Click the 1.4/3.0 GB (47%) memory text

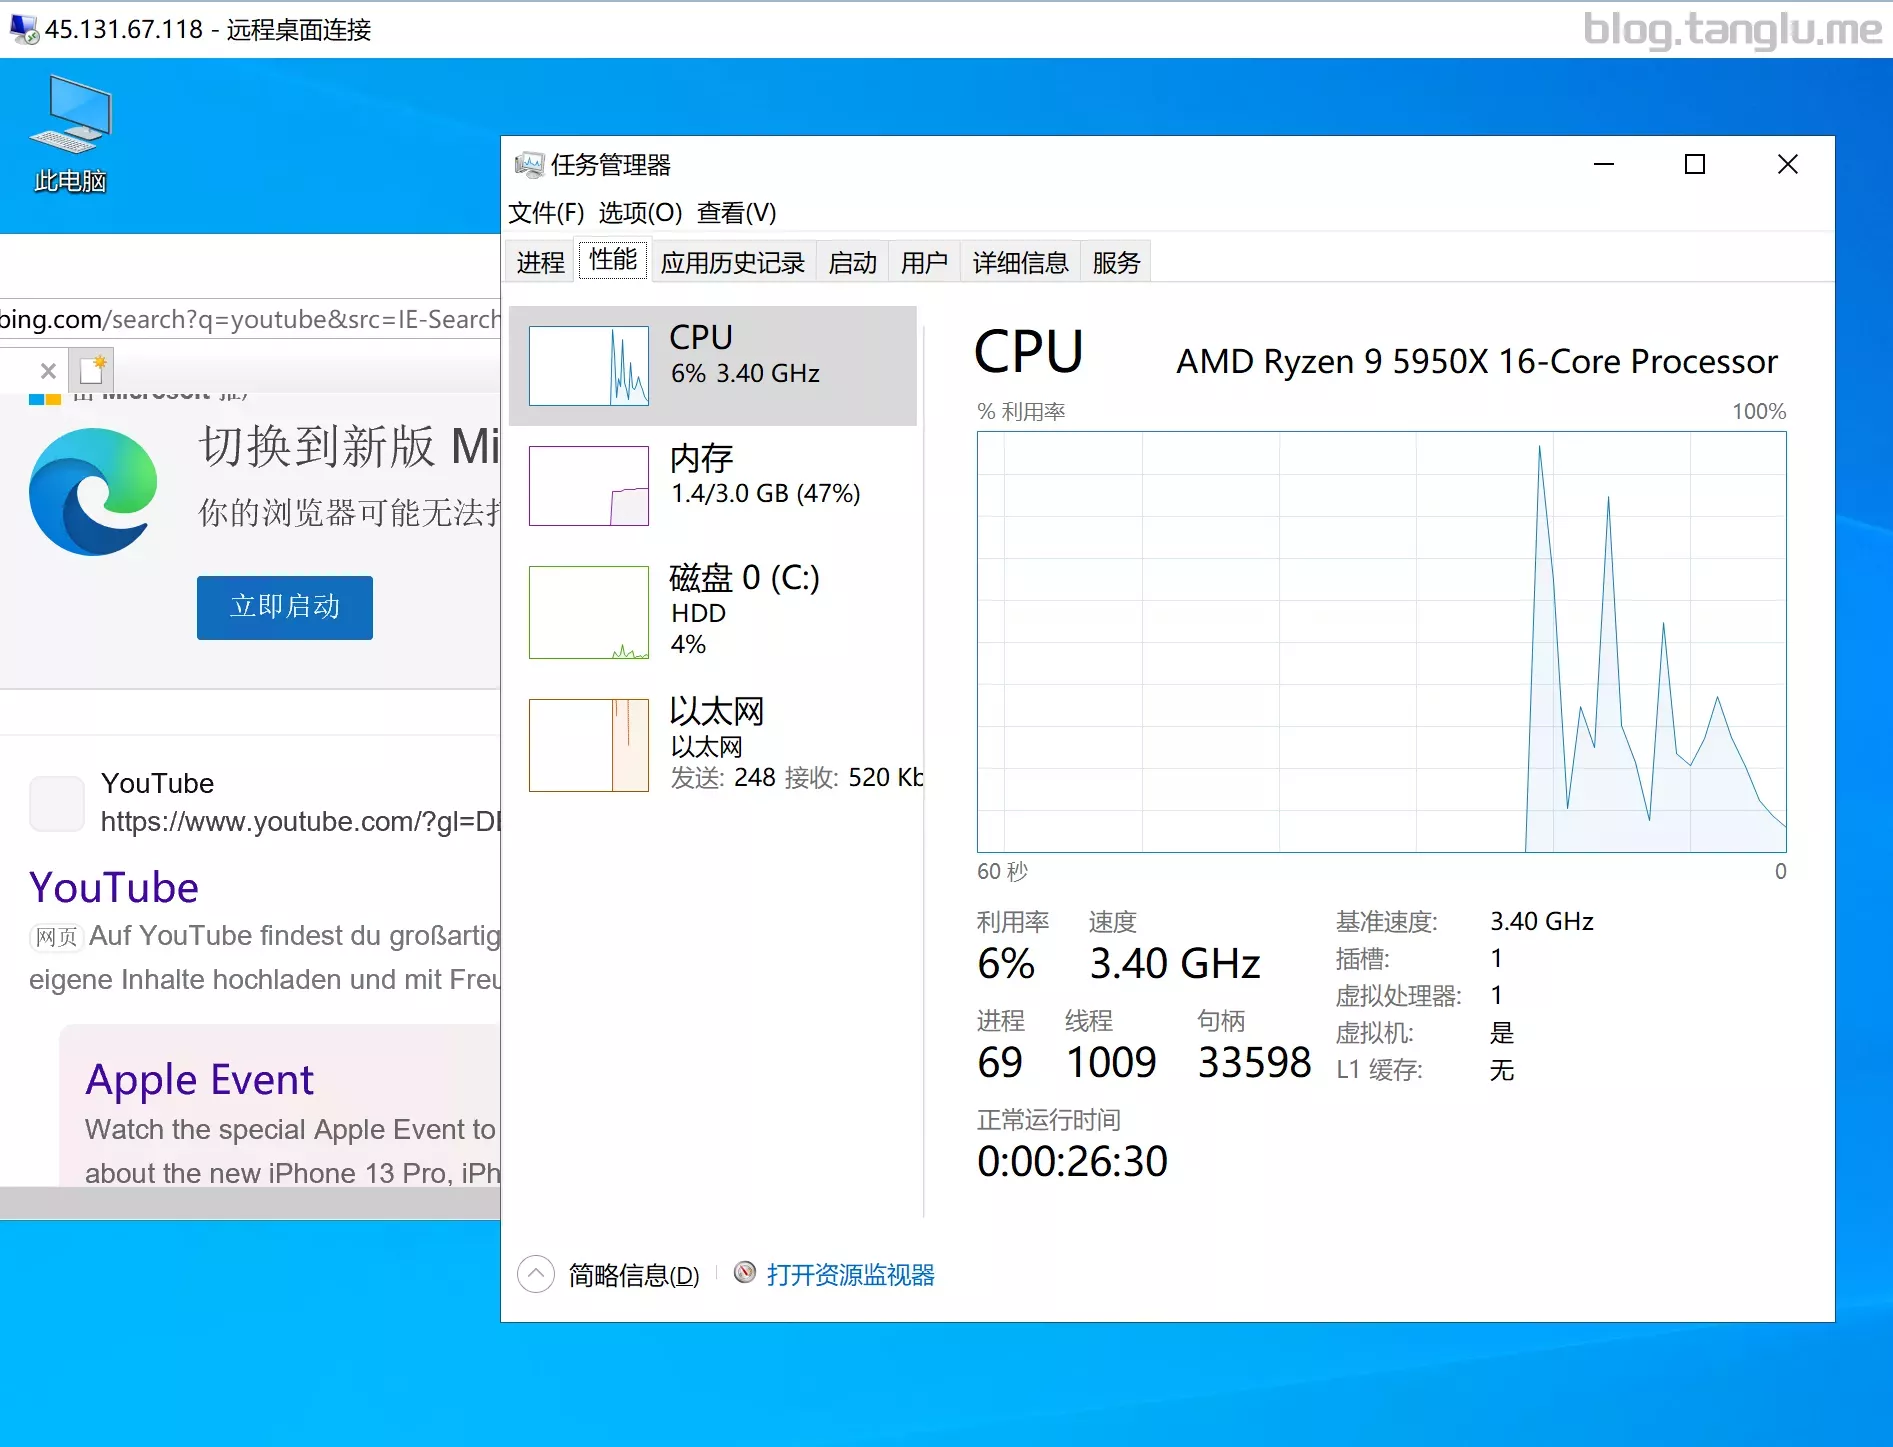[765, 493]
